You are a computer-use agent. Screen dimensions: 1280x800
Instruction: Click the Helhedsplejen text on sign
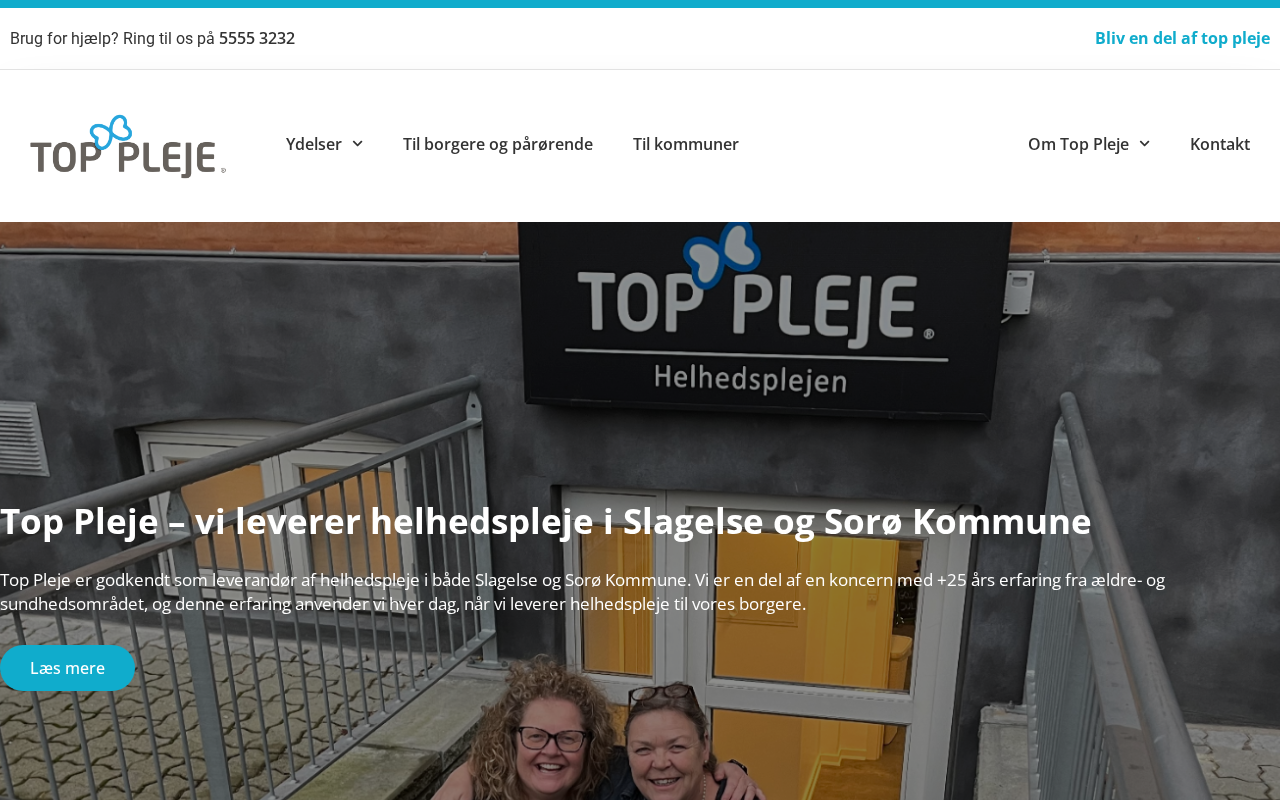pyautogui.click(x=751, y=379)
